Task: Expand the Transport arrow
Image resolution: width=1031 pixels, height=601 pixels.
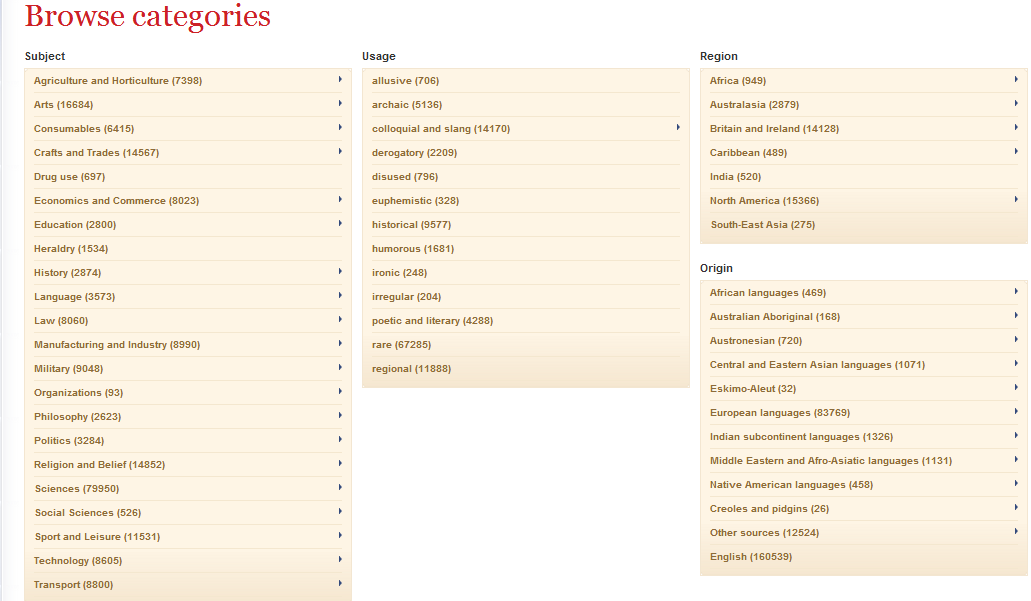Action: [340, 583]
